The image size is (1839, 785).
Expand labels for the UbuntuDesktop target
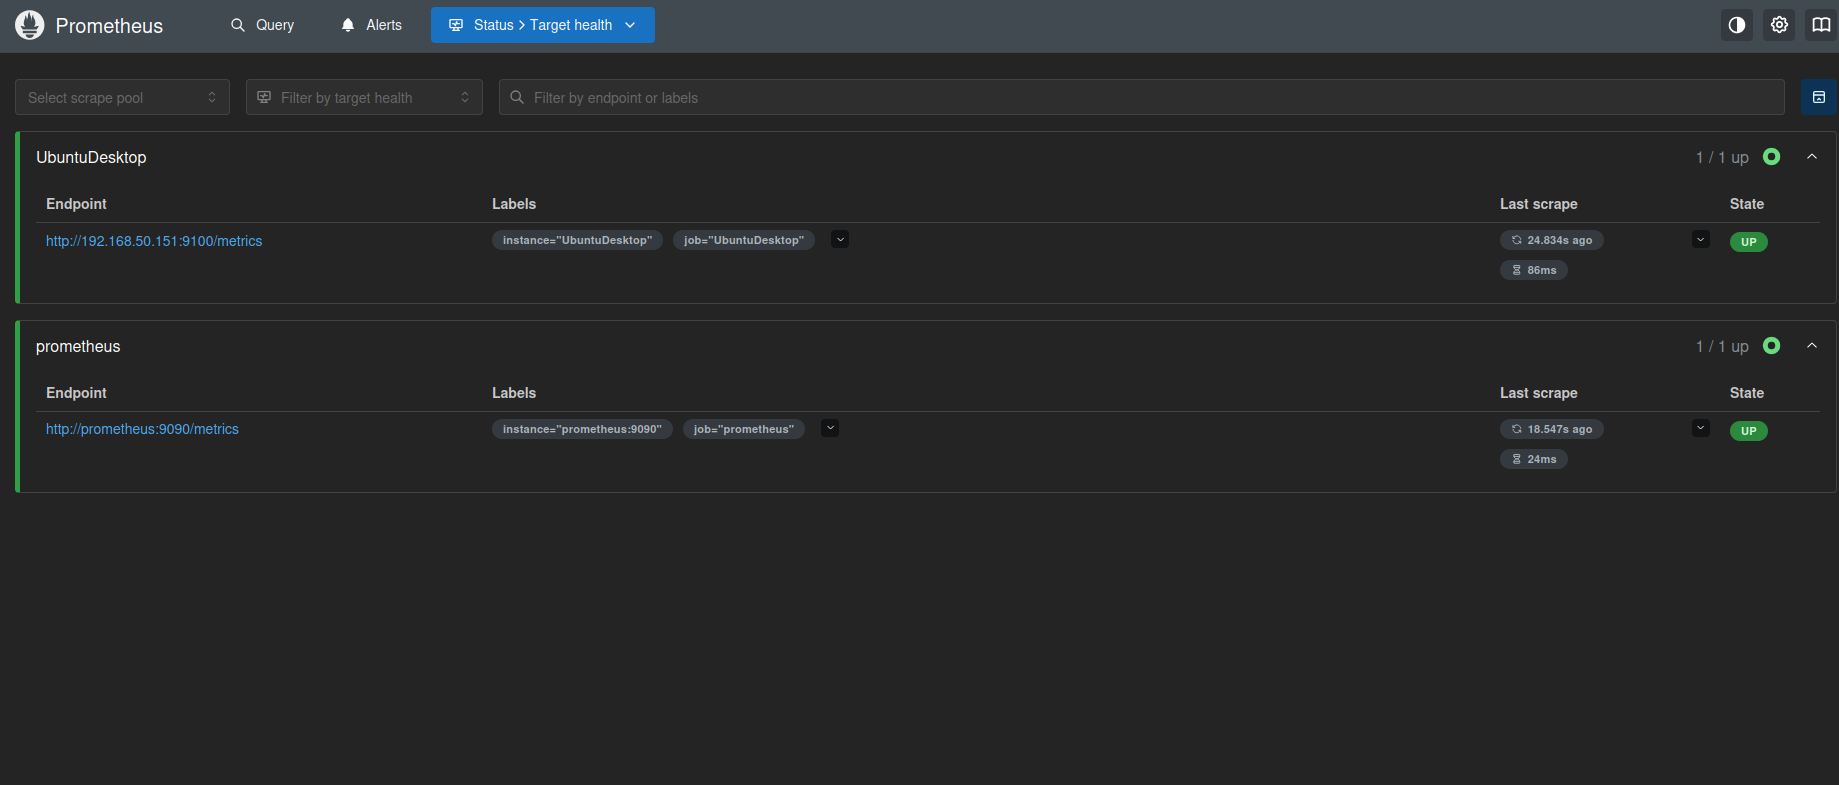coord(840,239)
